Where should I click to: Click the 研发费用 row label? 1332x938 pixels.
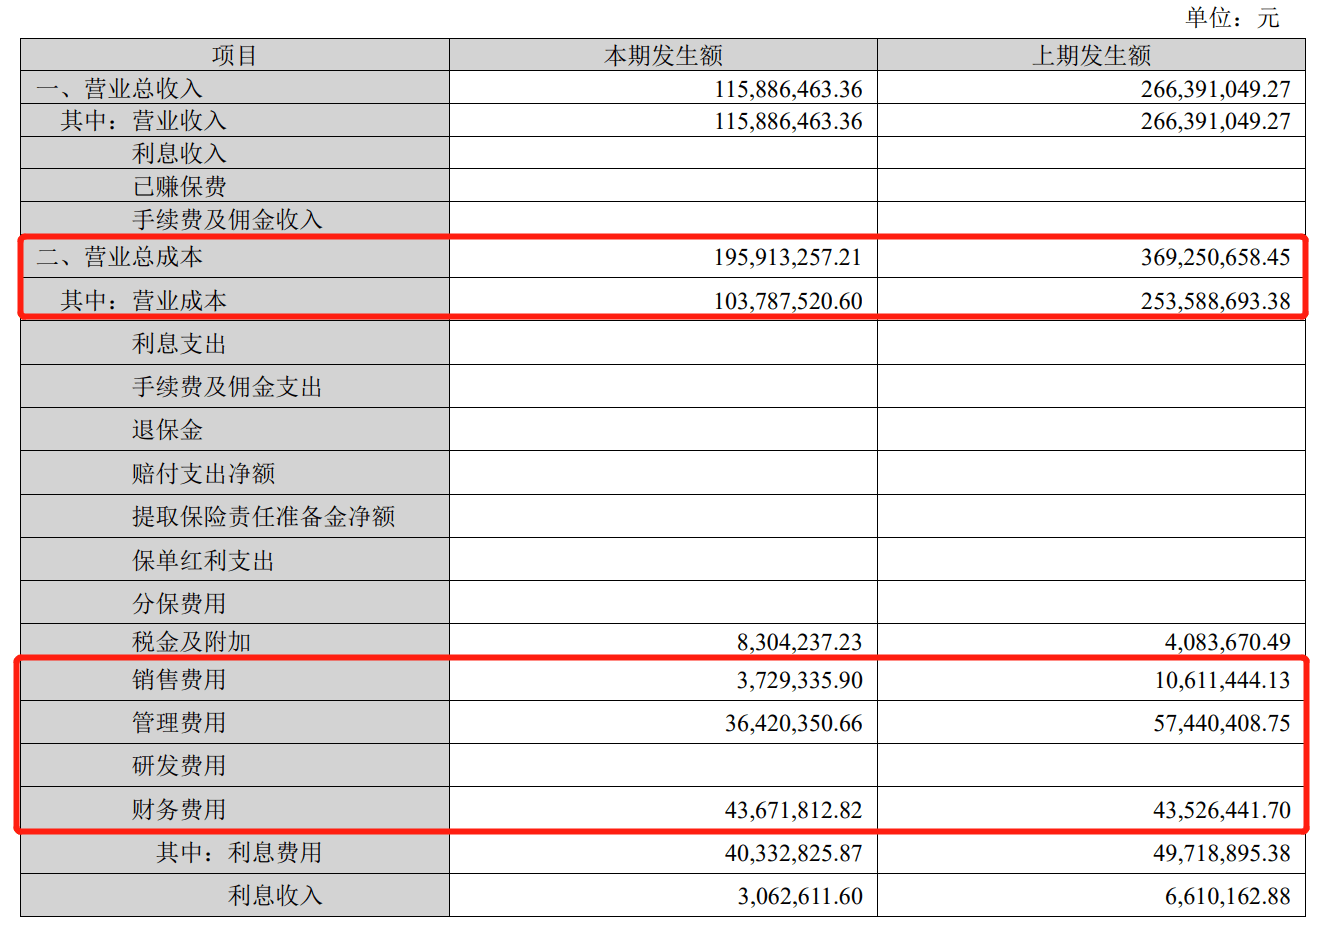[179, 766]
